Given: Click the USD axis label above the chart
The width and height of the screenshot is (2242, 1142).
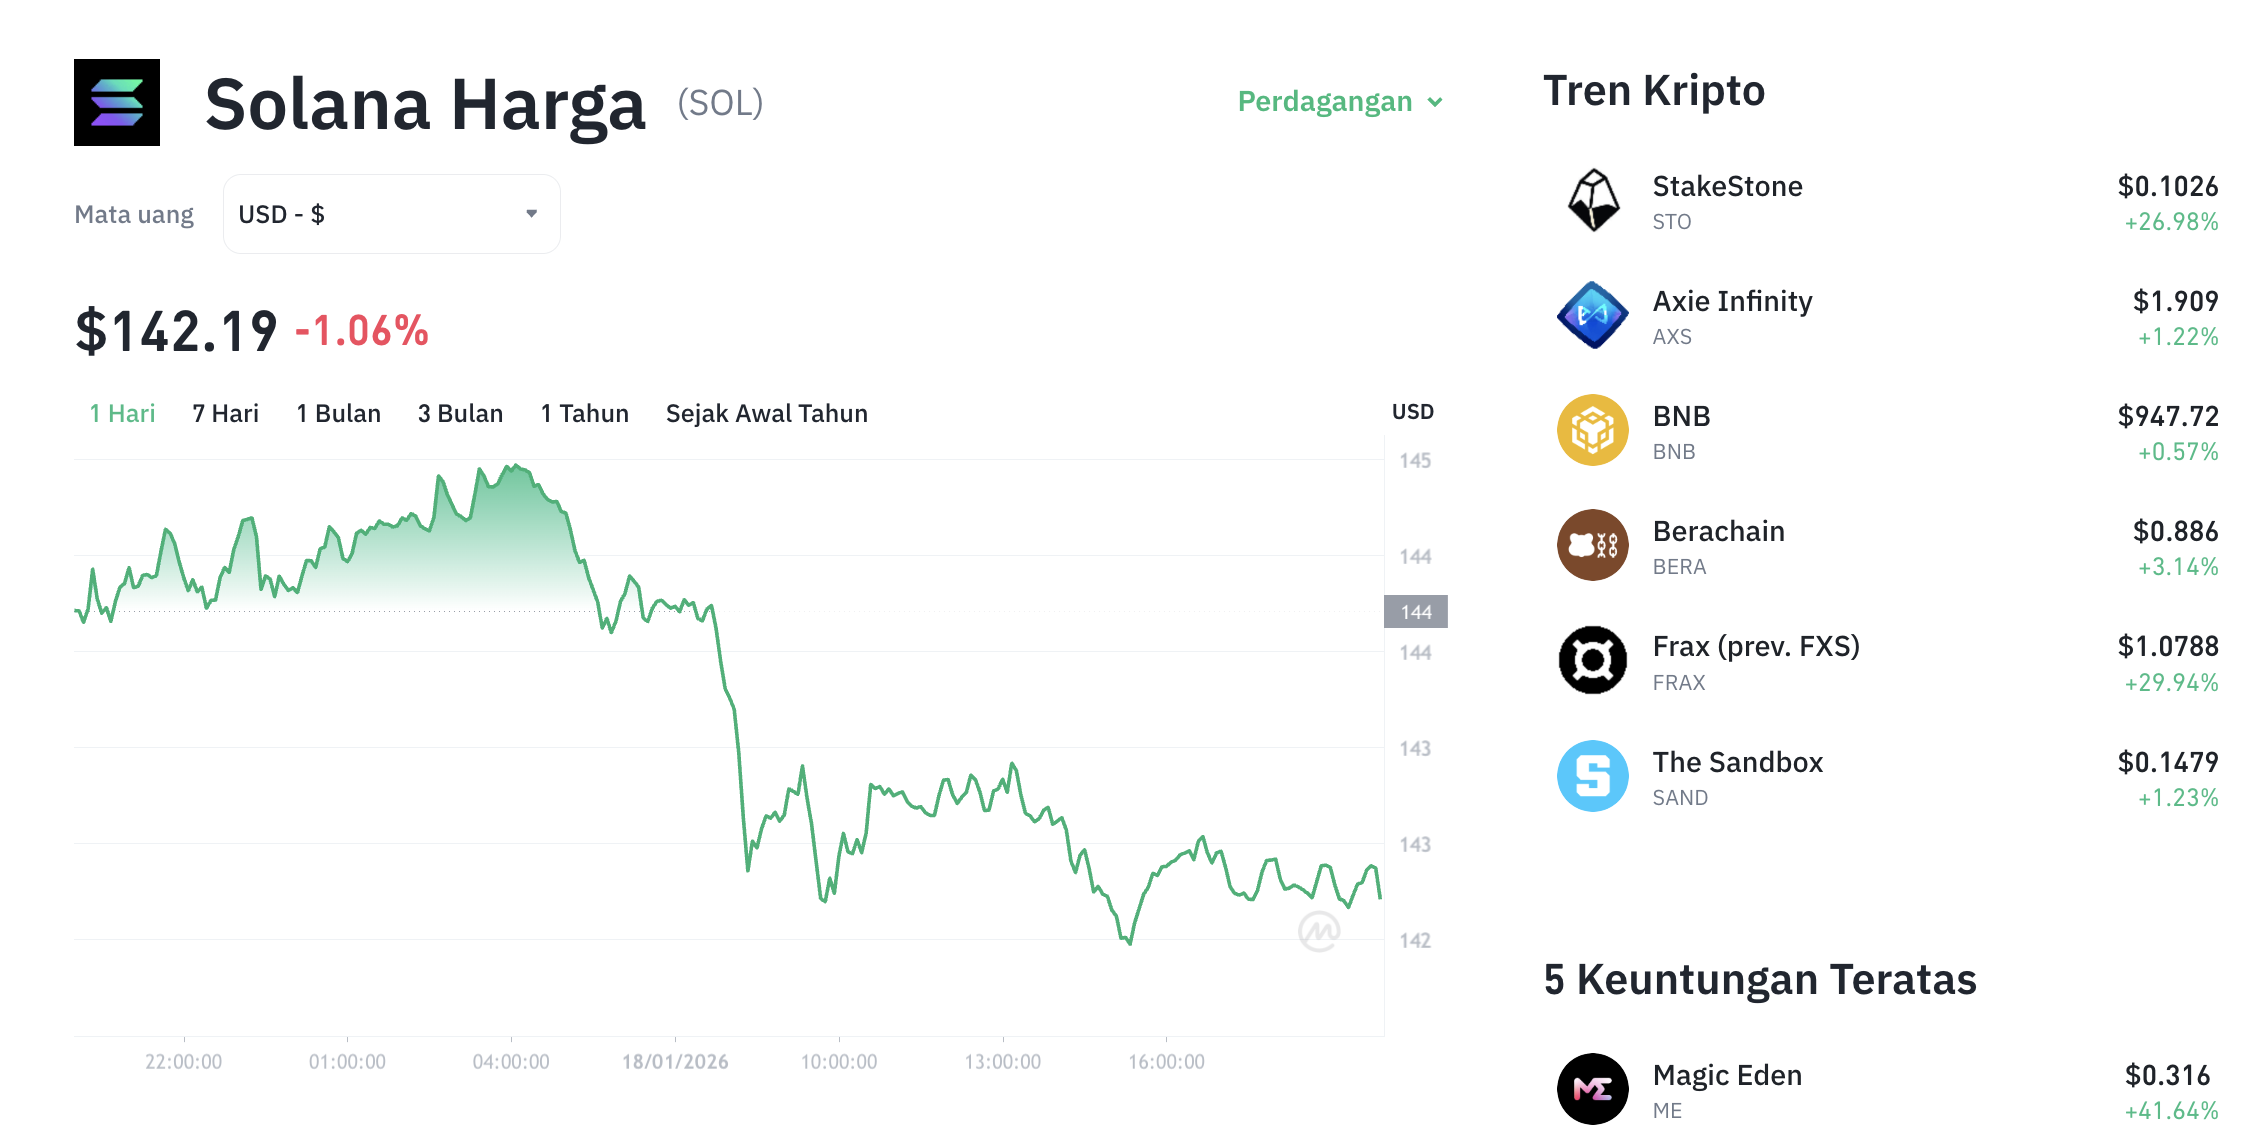Looking at the screenshot, I should click(1413, 411).
